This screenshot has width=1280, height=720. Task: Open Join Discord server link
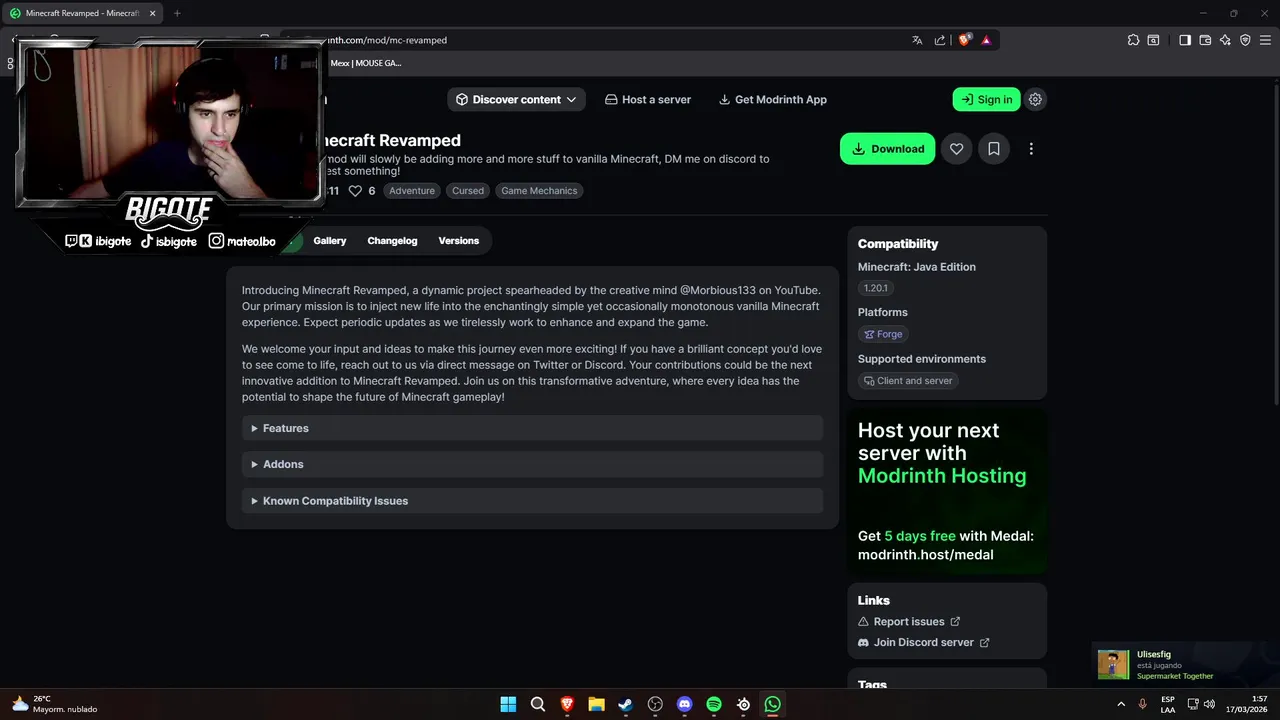924,643
